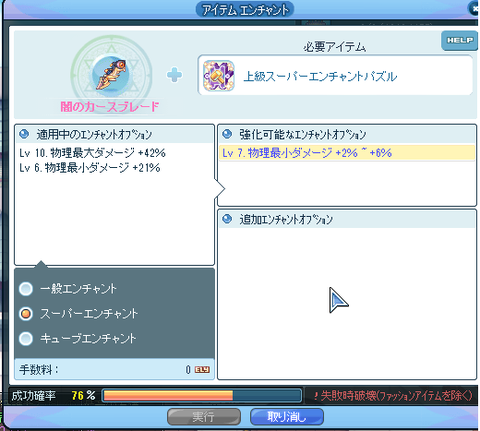480x431 pixels.
Task: Click the 追加エンチャントオプション panel header
Action: [x=347, y=219]
